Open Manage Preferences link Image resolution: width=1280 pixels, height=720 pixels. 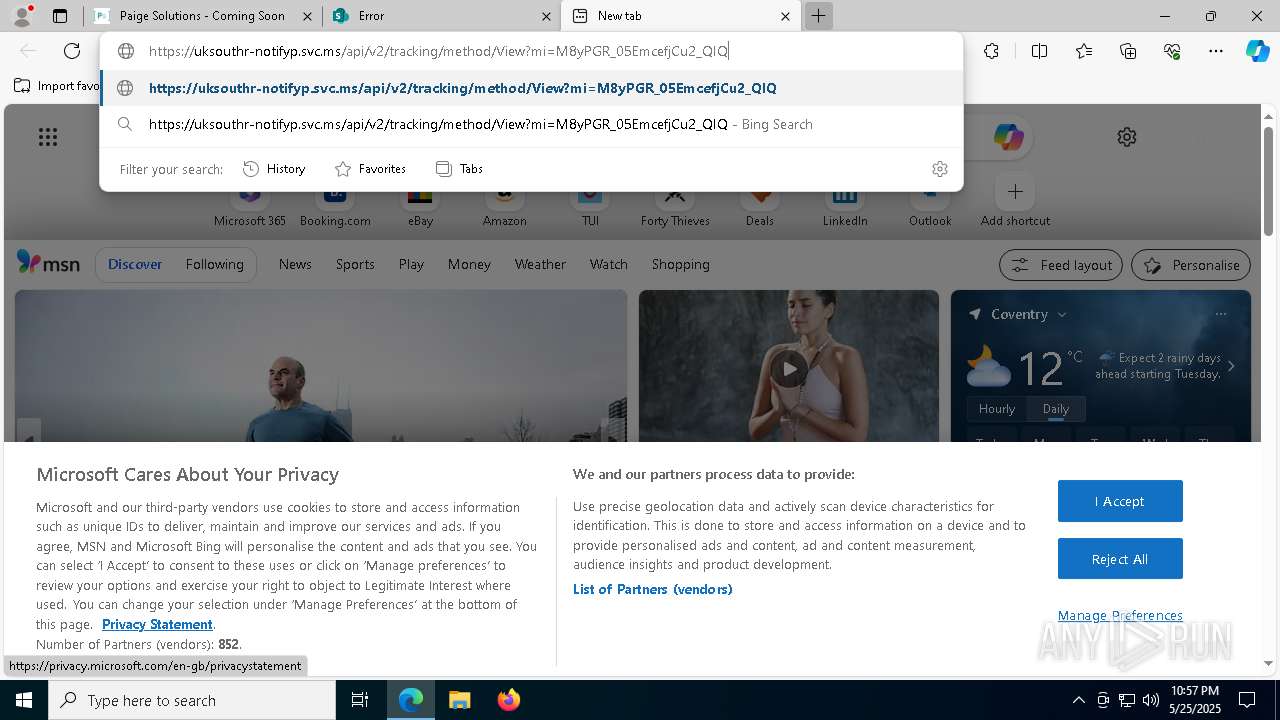pyautogui.click(x=1120, y=615)
